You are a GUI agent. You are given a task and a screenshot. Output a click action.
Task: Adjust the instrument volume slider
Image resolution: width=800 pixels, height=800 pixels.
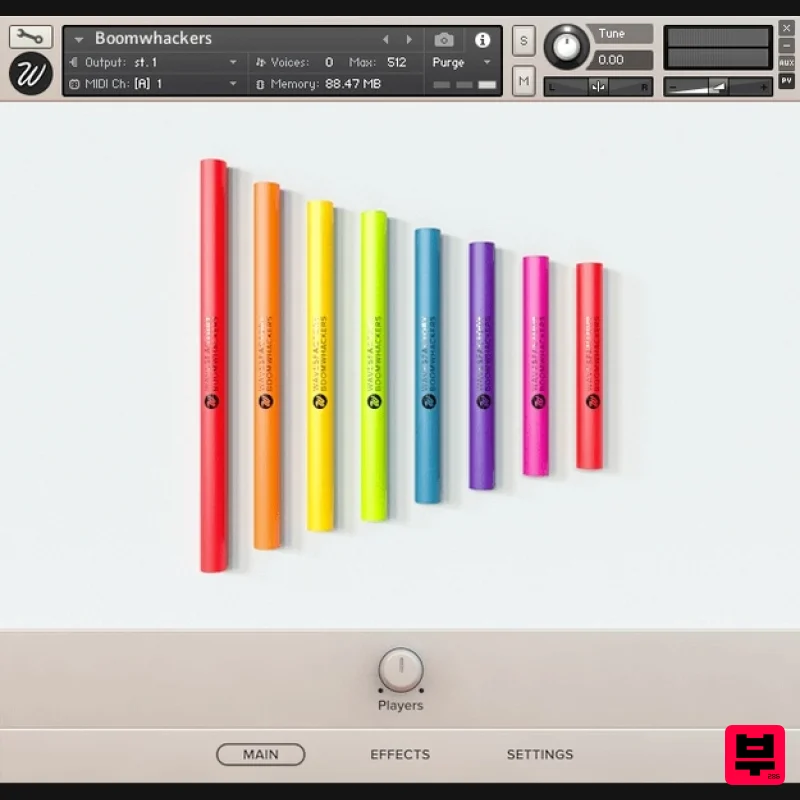[718, 87]
